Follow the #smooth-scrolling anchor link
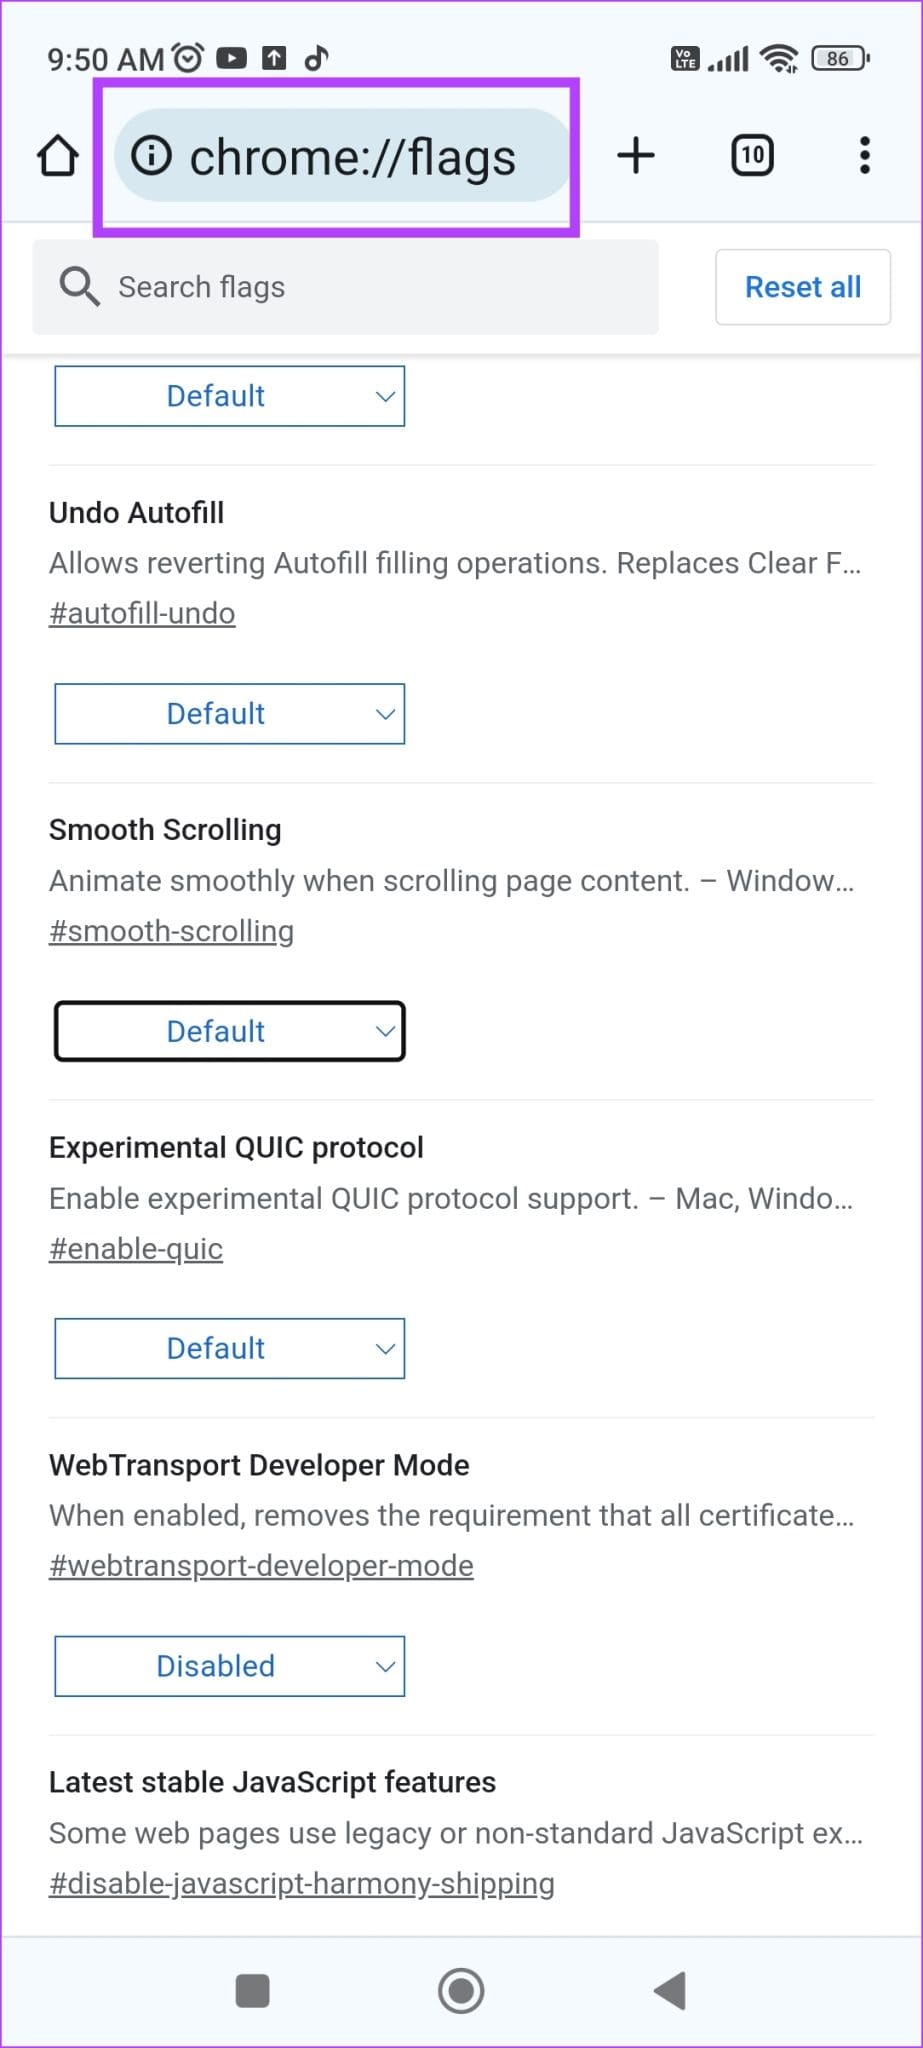923x2048 pixels. click(x=171, y=931)
